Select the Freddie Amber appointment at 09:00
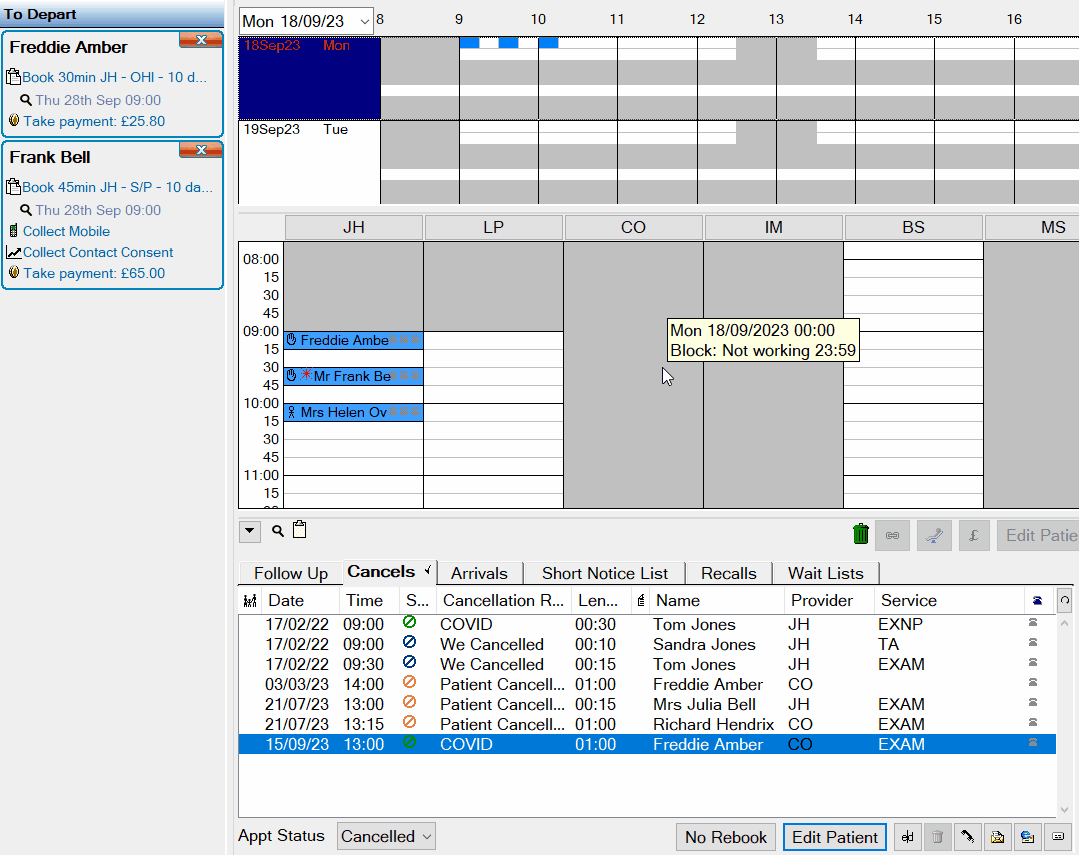Viewport: 1079px width, 855px height. pos(354,340)
